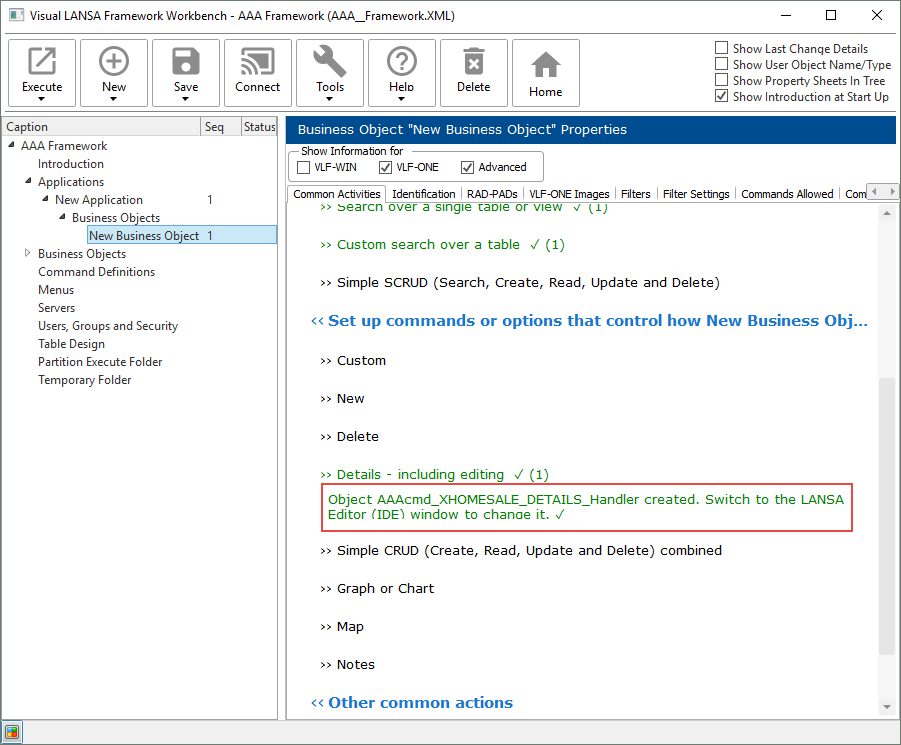Viewport: 901px width, 745px height.
Task: Click the Execute toolbar icon
Action: pyautogui.click(x=42, y=64)
